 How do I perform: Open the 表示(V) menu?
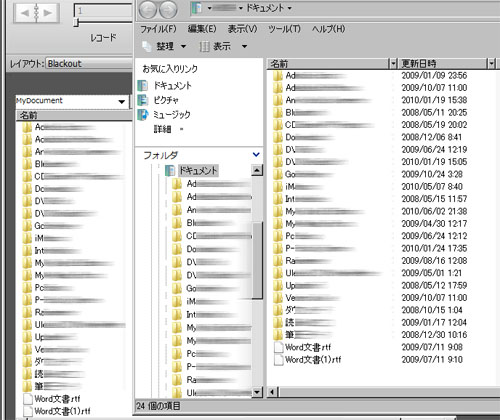click(x=242, y=29)
